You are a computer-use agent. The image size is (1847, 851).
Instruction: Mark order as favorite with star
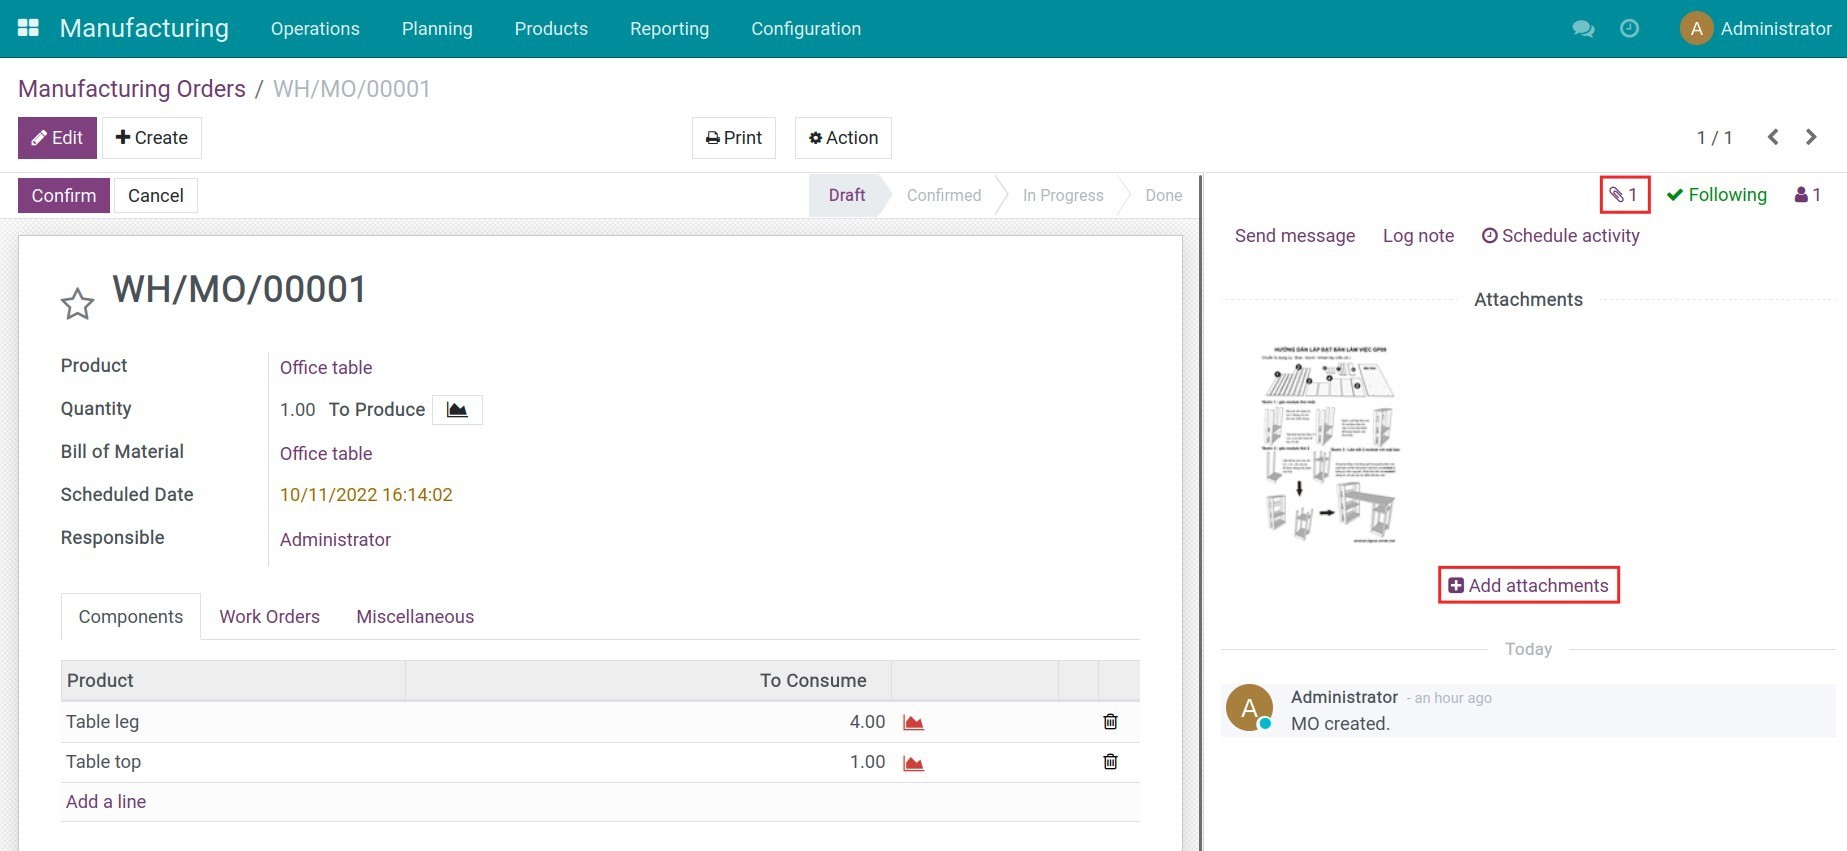click(x=77, y=303)
